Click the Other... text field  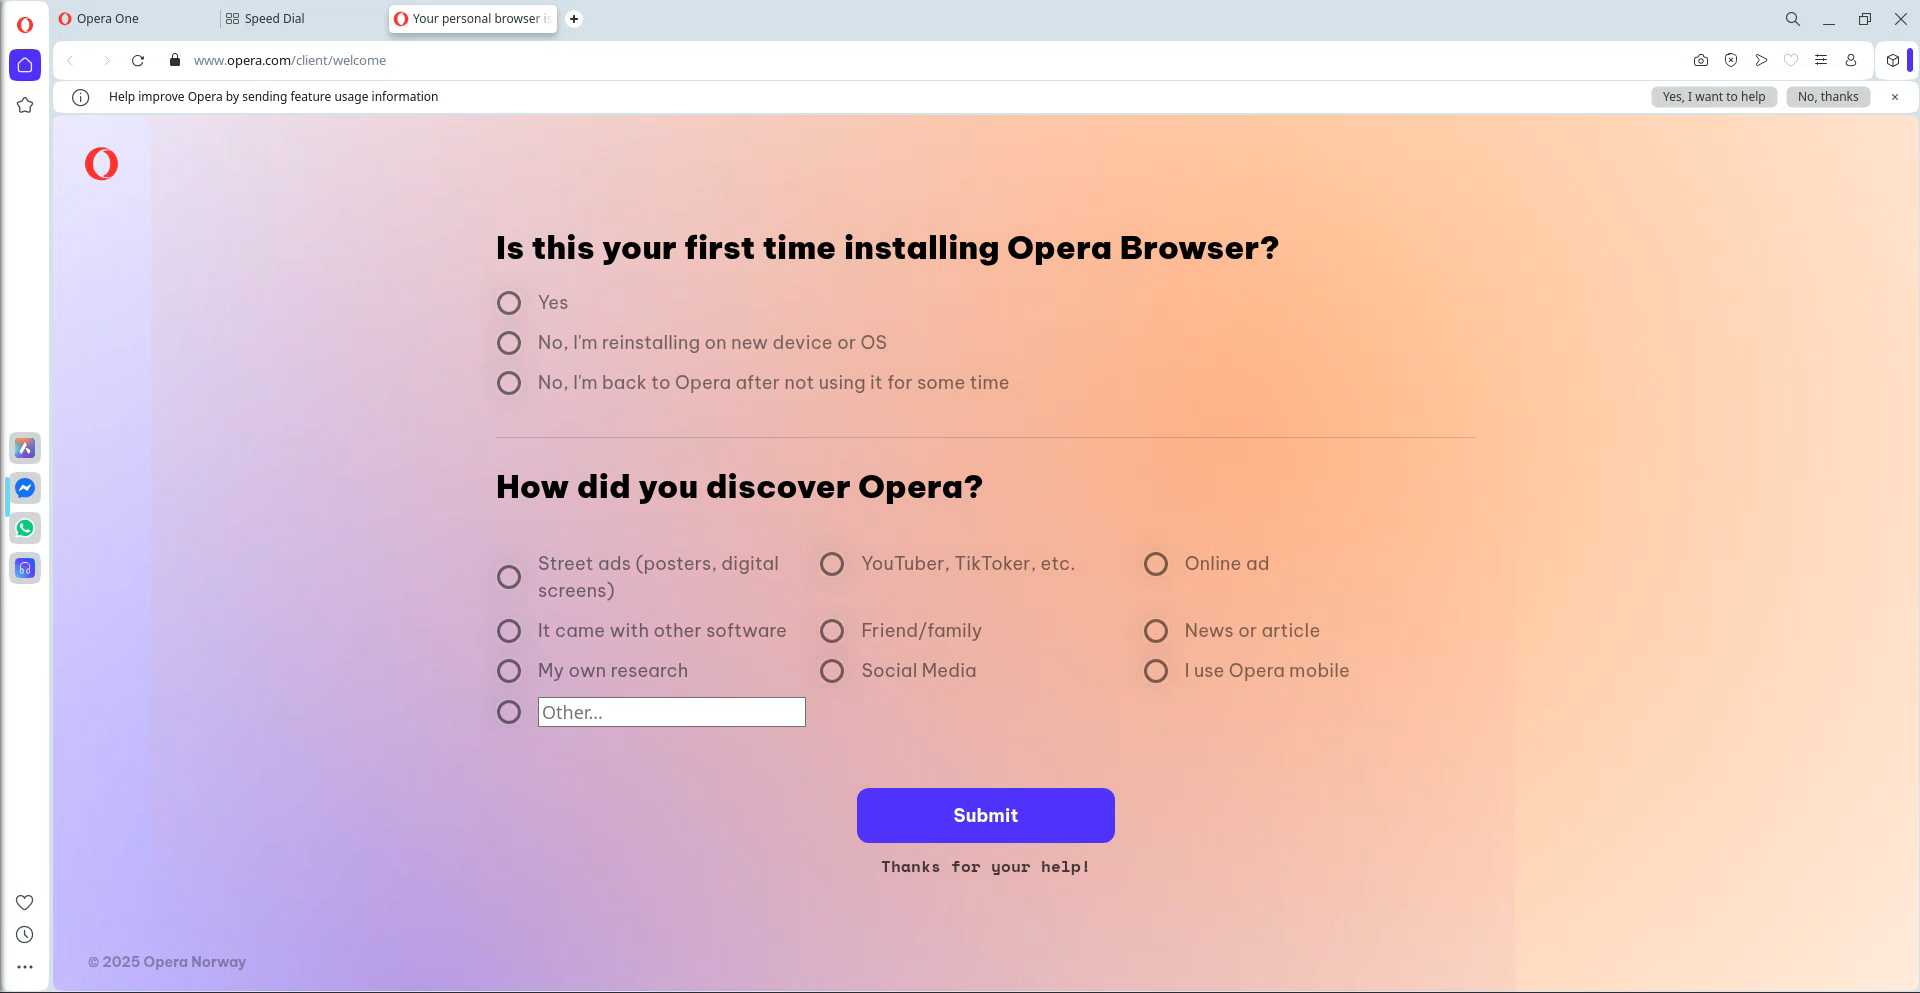(x=672, y=712)
